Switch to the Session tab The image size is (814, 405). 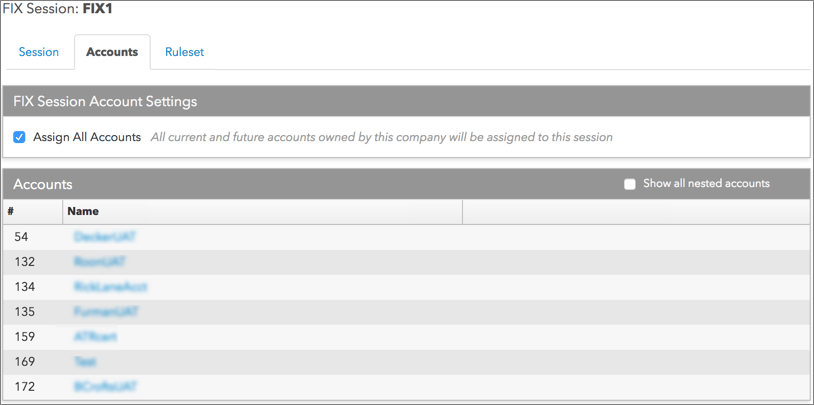click(x=38, y=52)
